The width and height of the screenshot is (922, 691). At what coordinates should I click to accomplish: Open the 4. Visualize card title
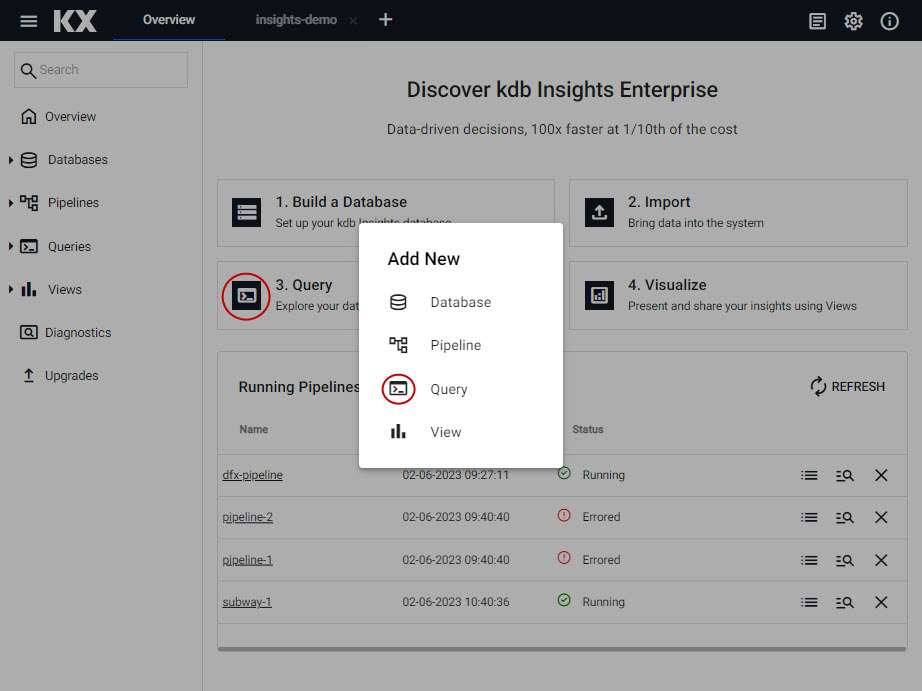[667, 285]
